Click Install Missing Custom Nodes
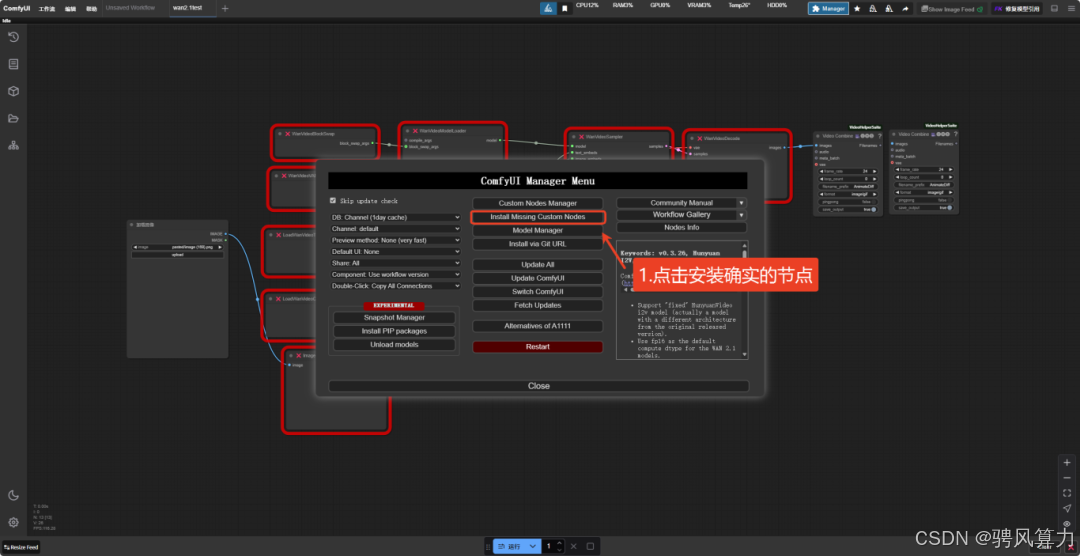This screenshot has width=1080, height=556. coord(538,217)
